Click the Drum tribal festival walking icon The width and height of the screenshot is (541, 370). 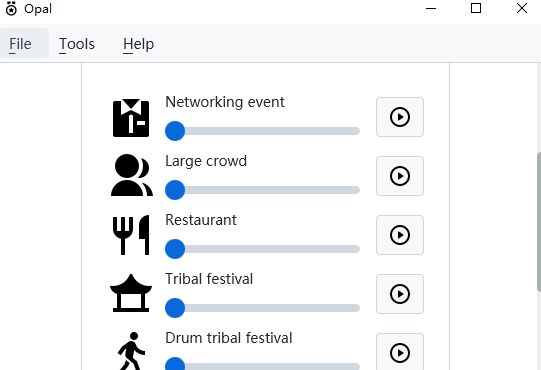(x=131, y=351)
